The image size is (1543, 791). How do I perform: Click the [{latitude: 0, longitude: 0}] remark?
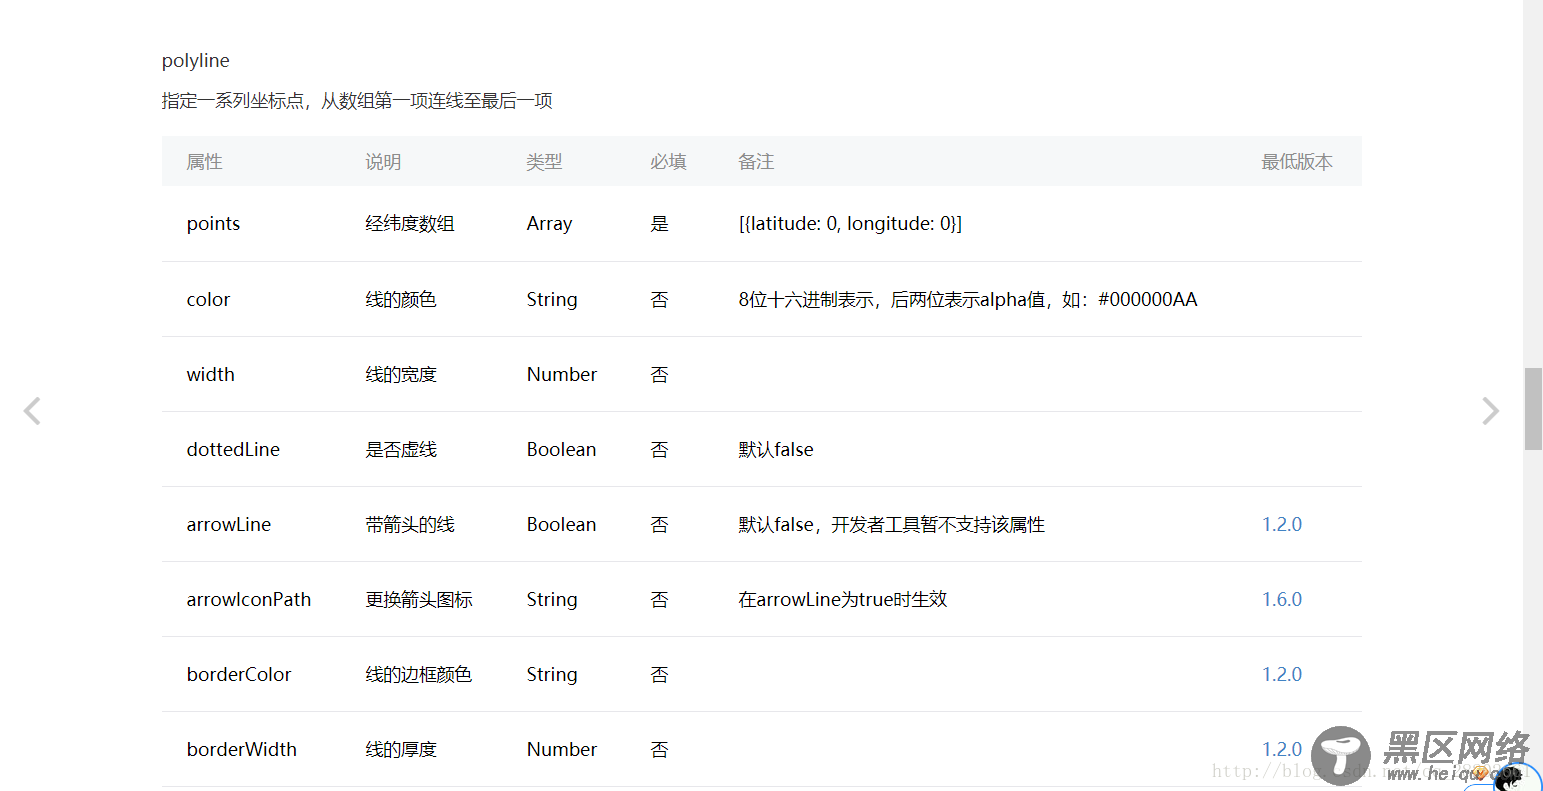click(x=850, y=224)
